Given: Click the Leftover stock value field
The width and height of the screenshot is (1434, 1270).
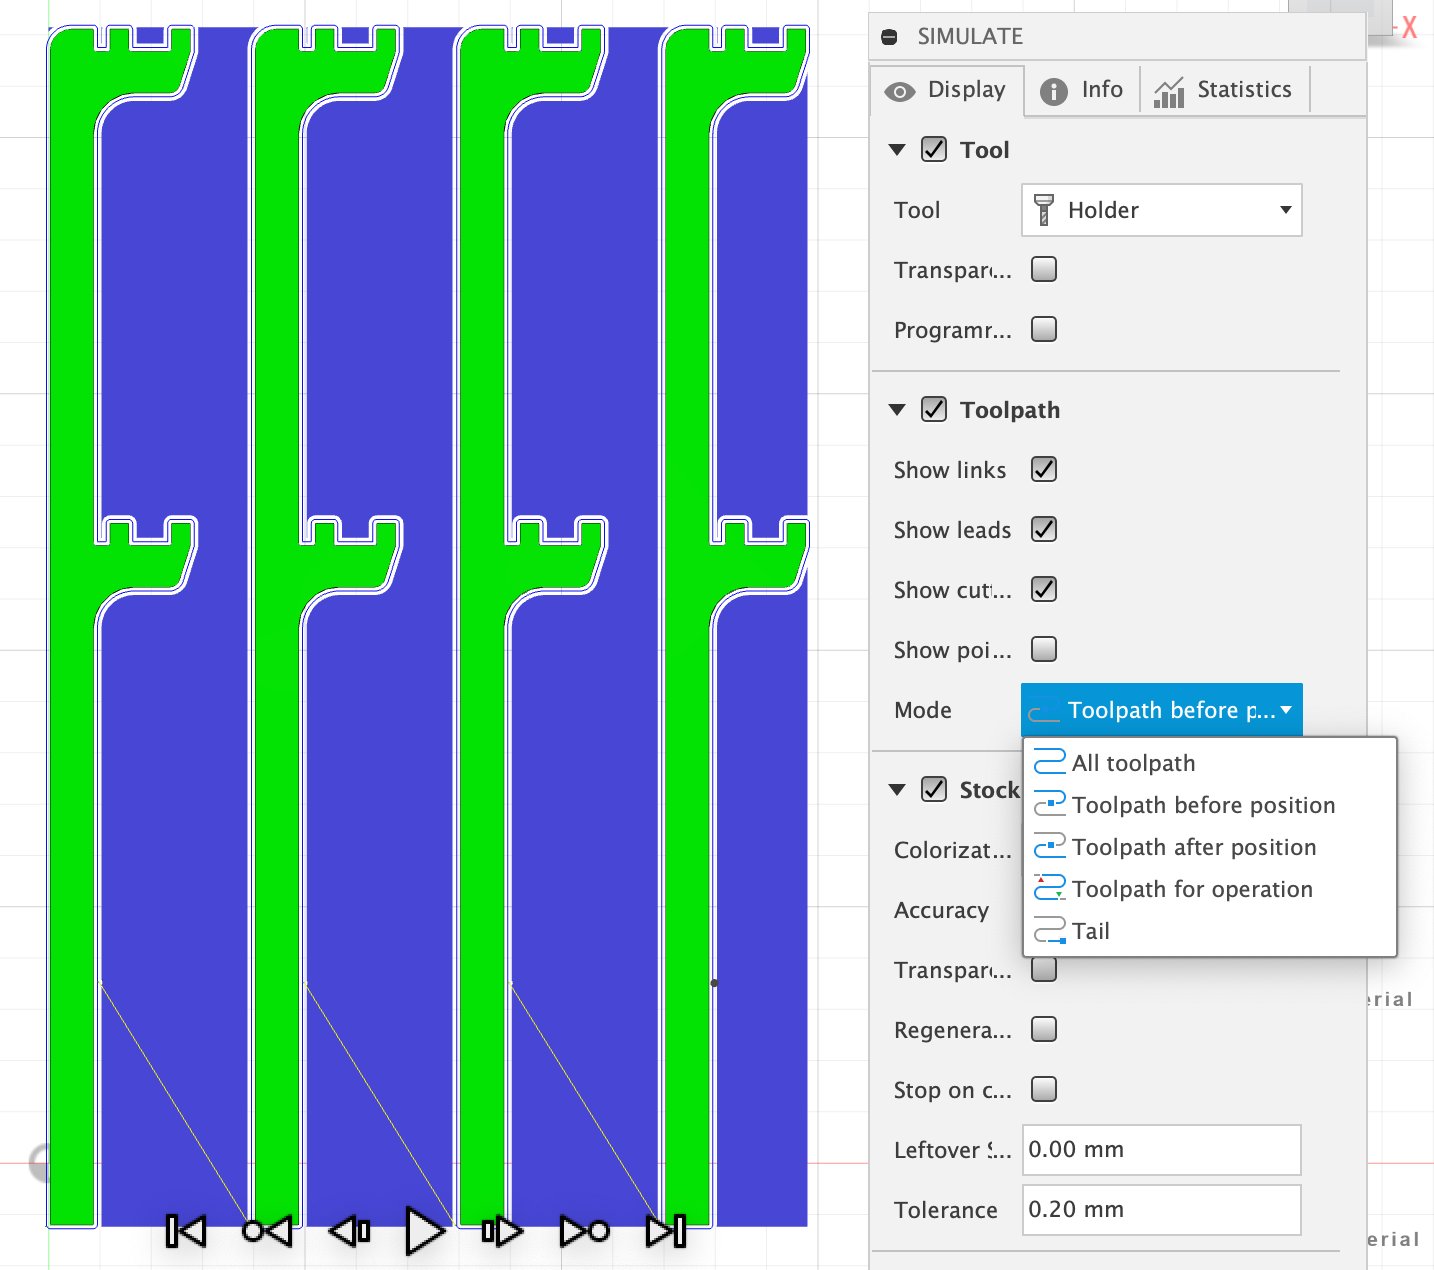Looking at the screenshot, I should [x=1161, y=1150].
